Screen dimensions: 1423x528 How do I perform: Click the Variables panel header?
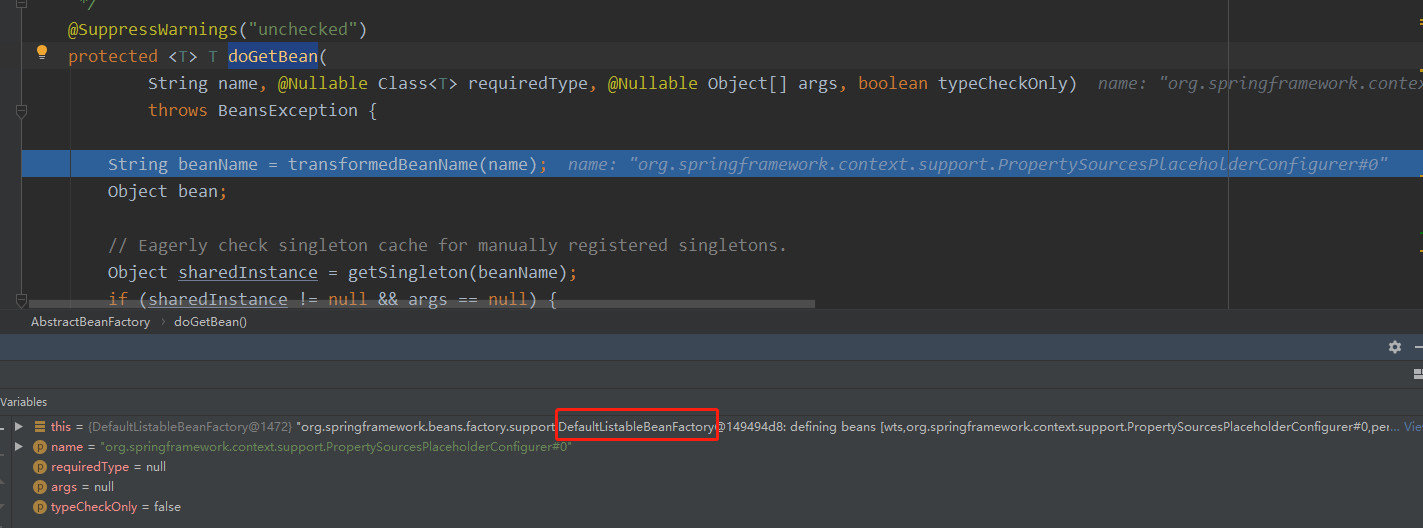point(23,401)
